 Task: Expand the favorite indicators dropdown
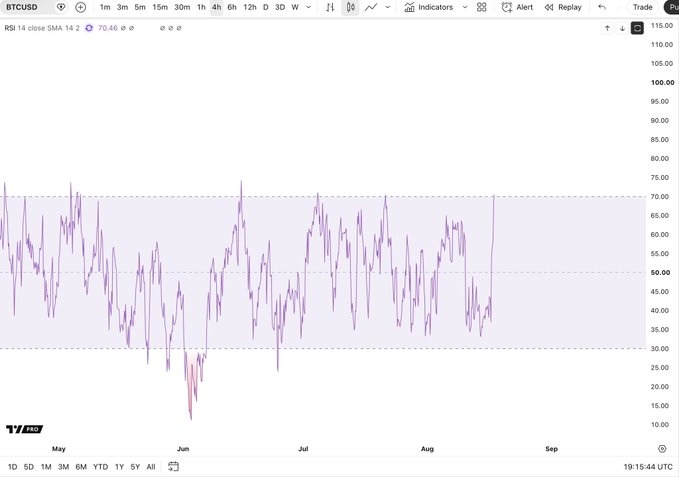pyautogui.click(x=465, y=7)
